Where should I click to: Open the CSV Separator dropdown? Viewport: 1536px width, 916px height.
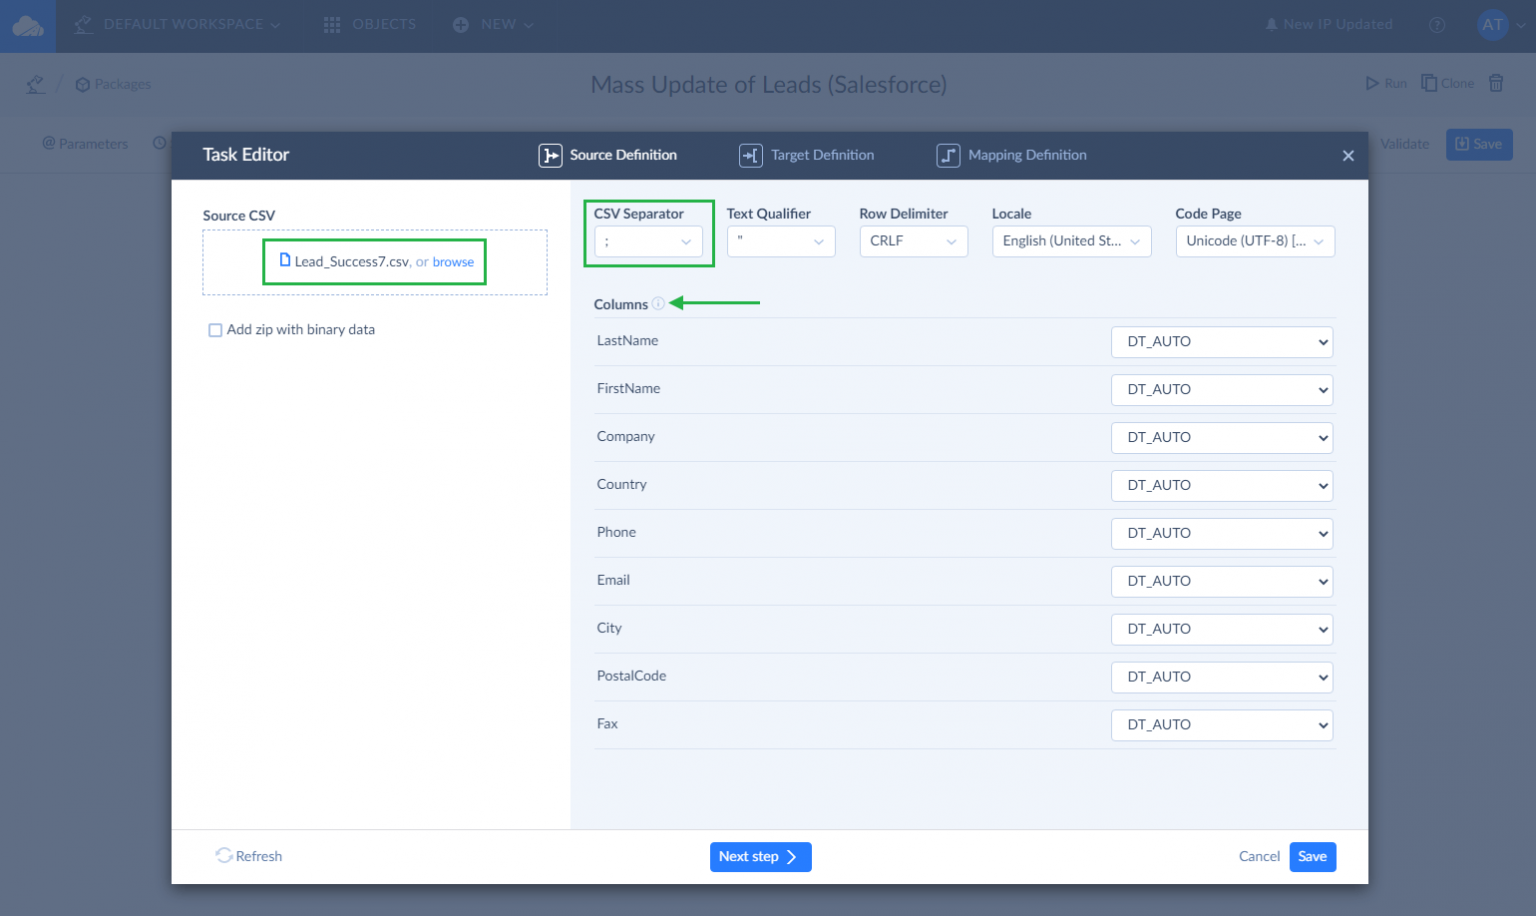648,242
